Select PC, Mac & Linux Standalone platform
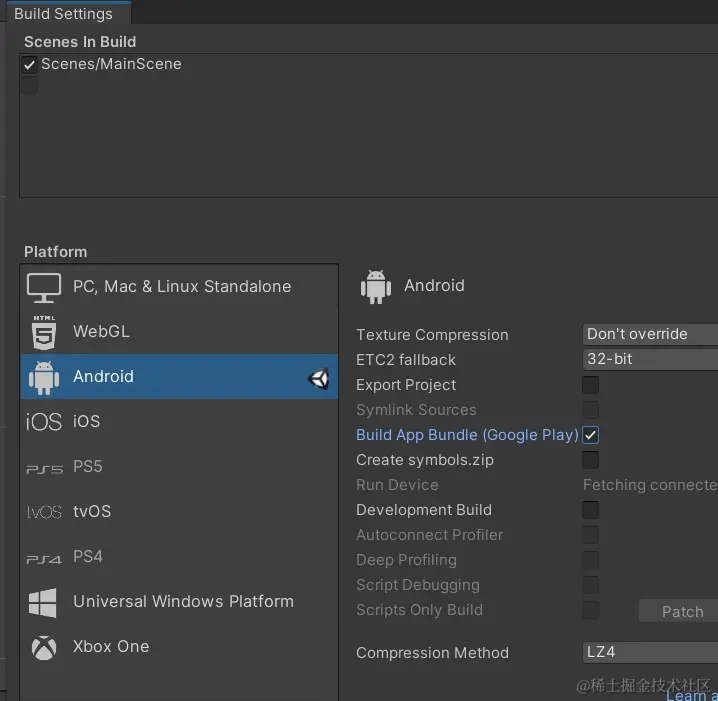This screenshot has width=718, height=701. tap(179, 288)
